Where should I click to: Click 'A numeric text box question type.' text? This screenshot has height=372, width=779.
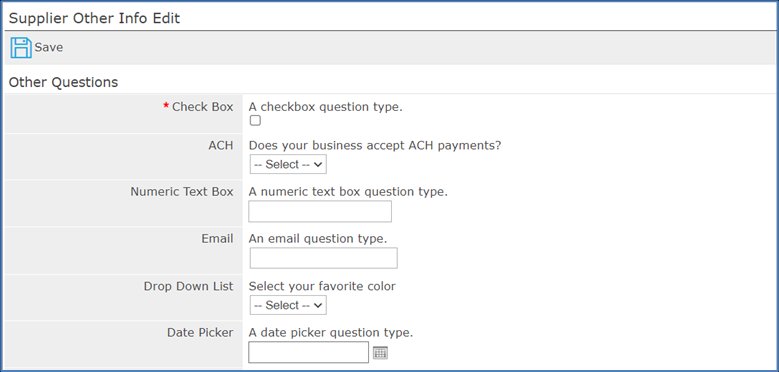(348, 192)
